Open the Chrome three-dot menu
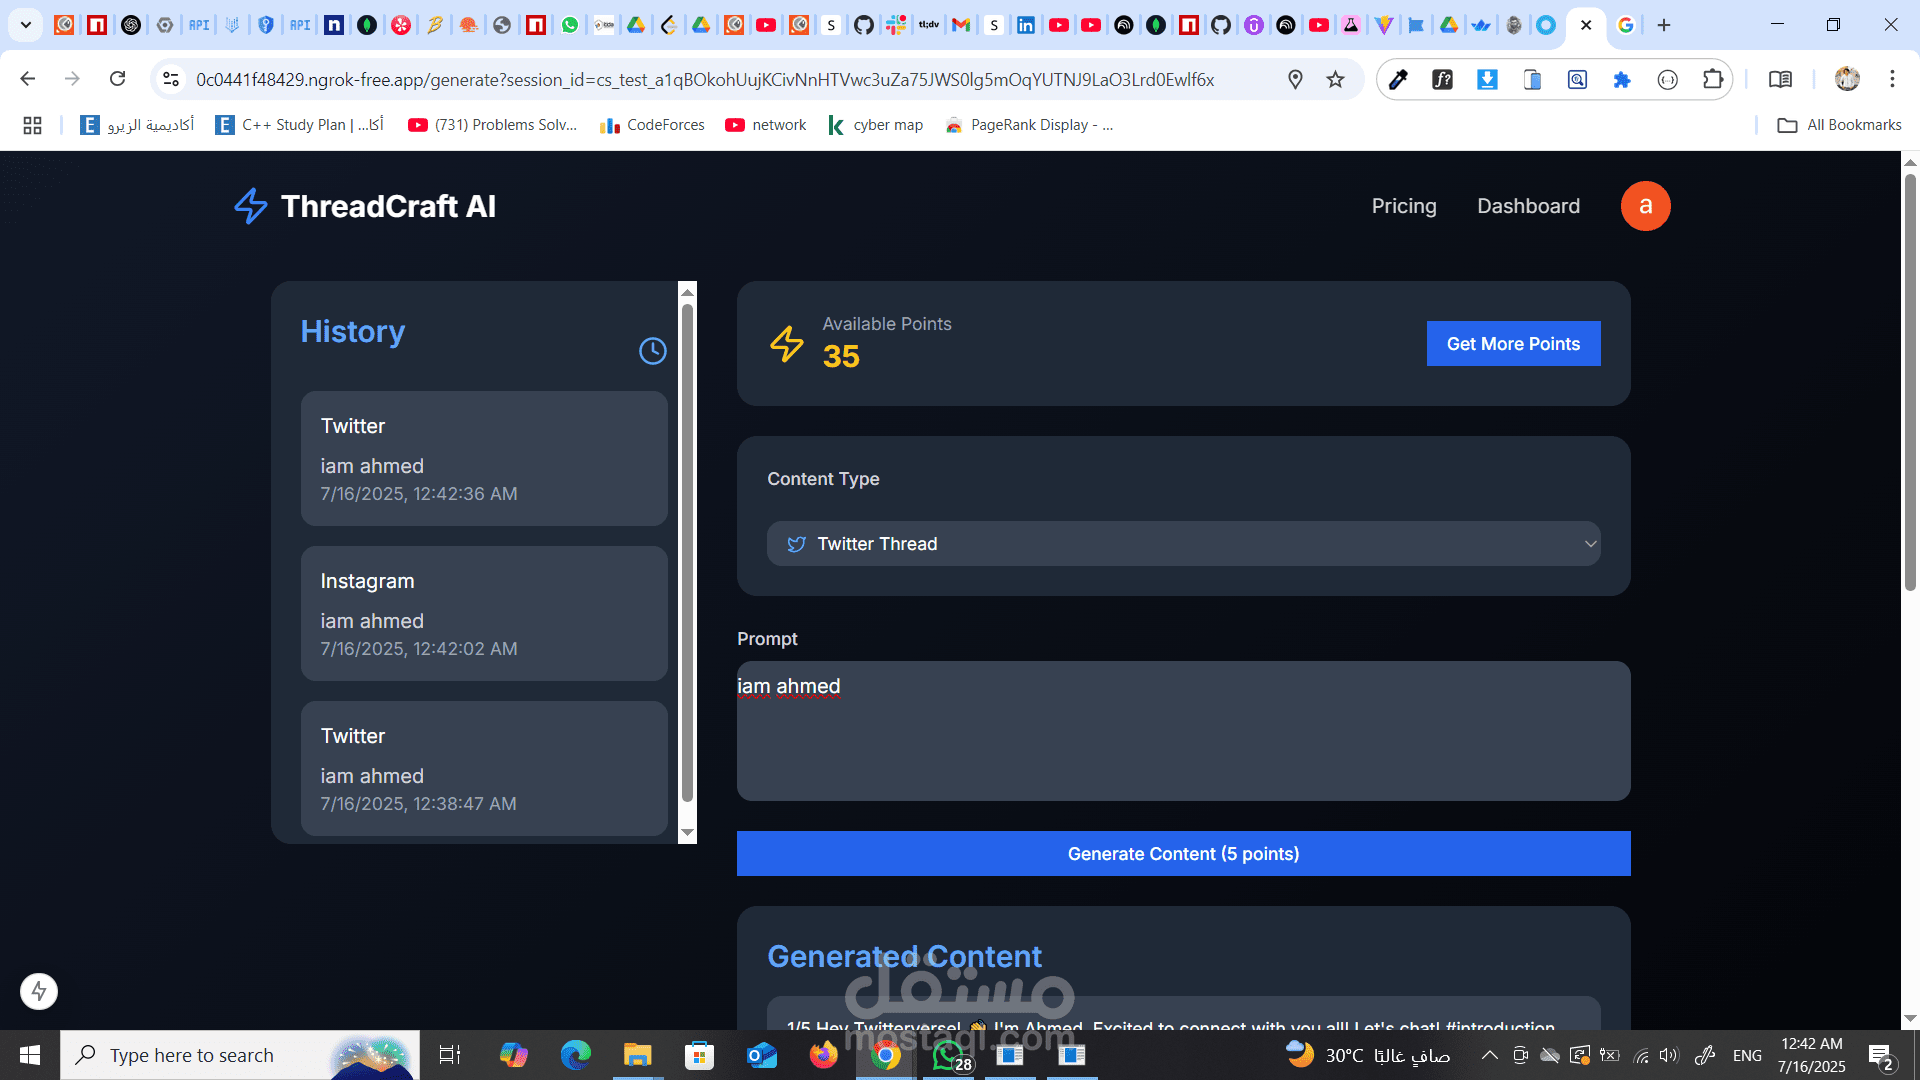1920x1080 pixels. [1892, 79]
